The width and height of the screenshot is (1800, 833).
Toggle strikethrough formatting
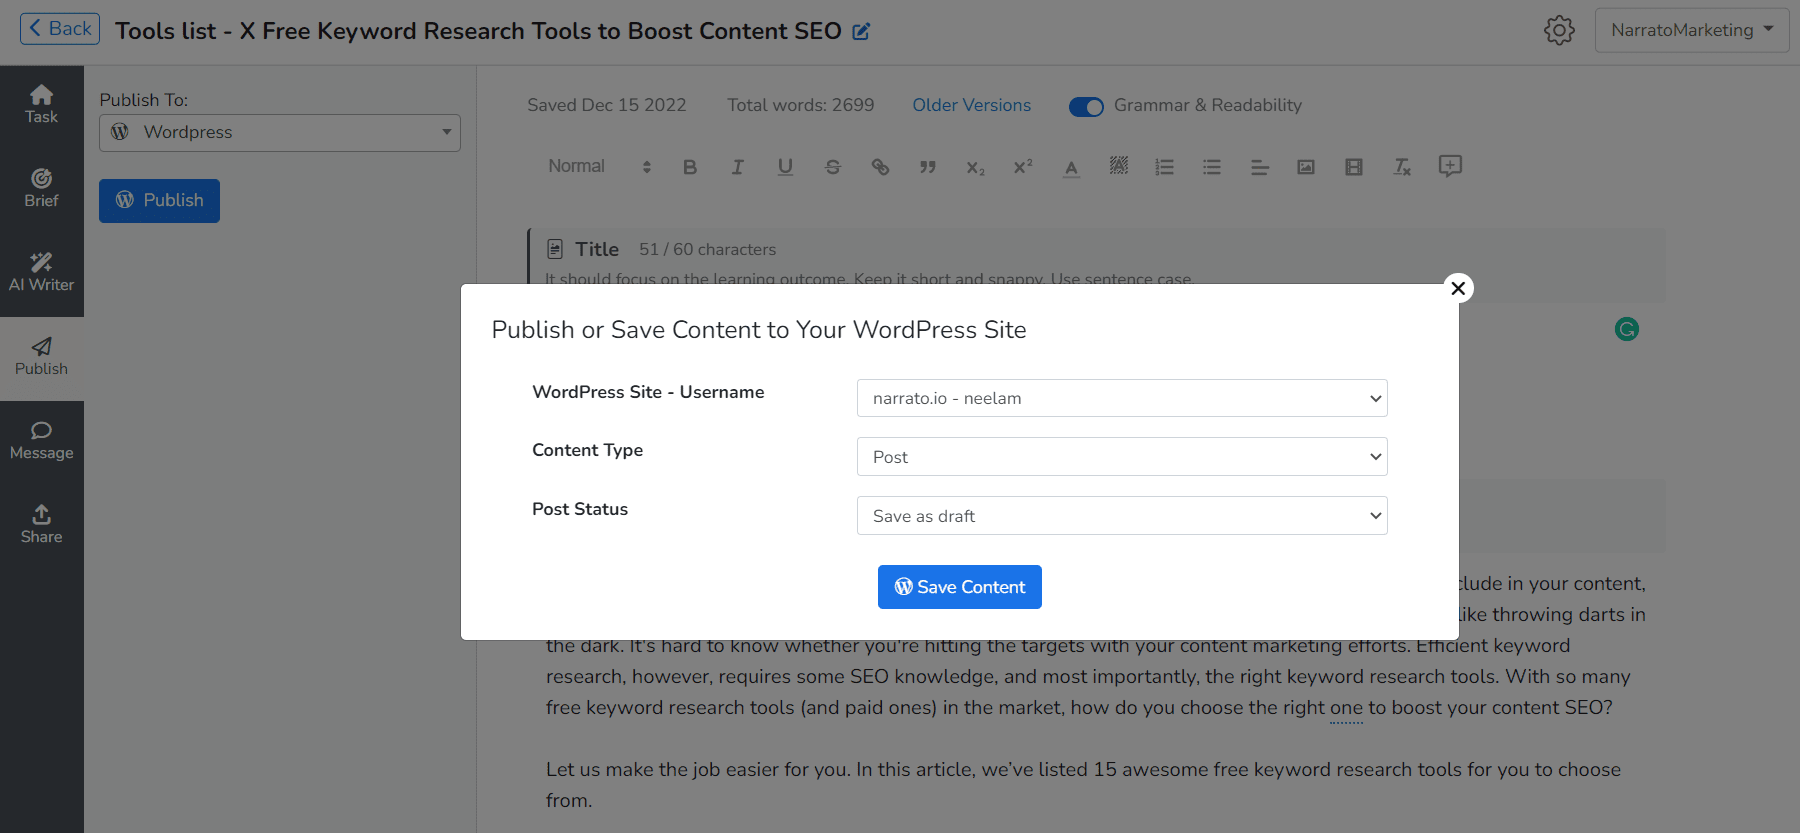[x=833, y=167]
